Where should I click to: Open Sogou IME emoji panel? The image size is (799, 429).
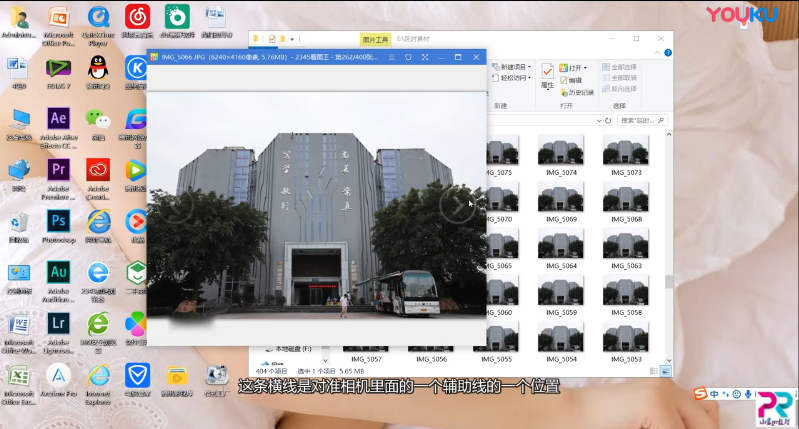[737, 394]
